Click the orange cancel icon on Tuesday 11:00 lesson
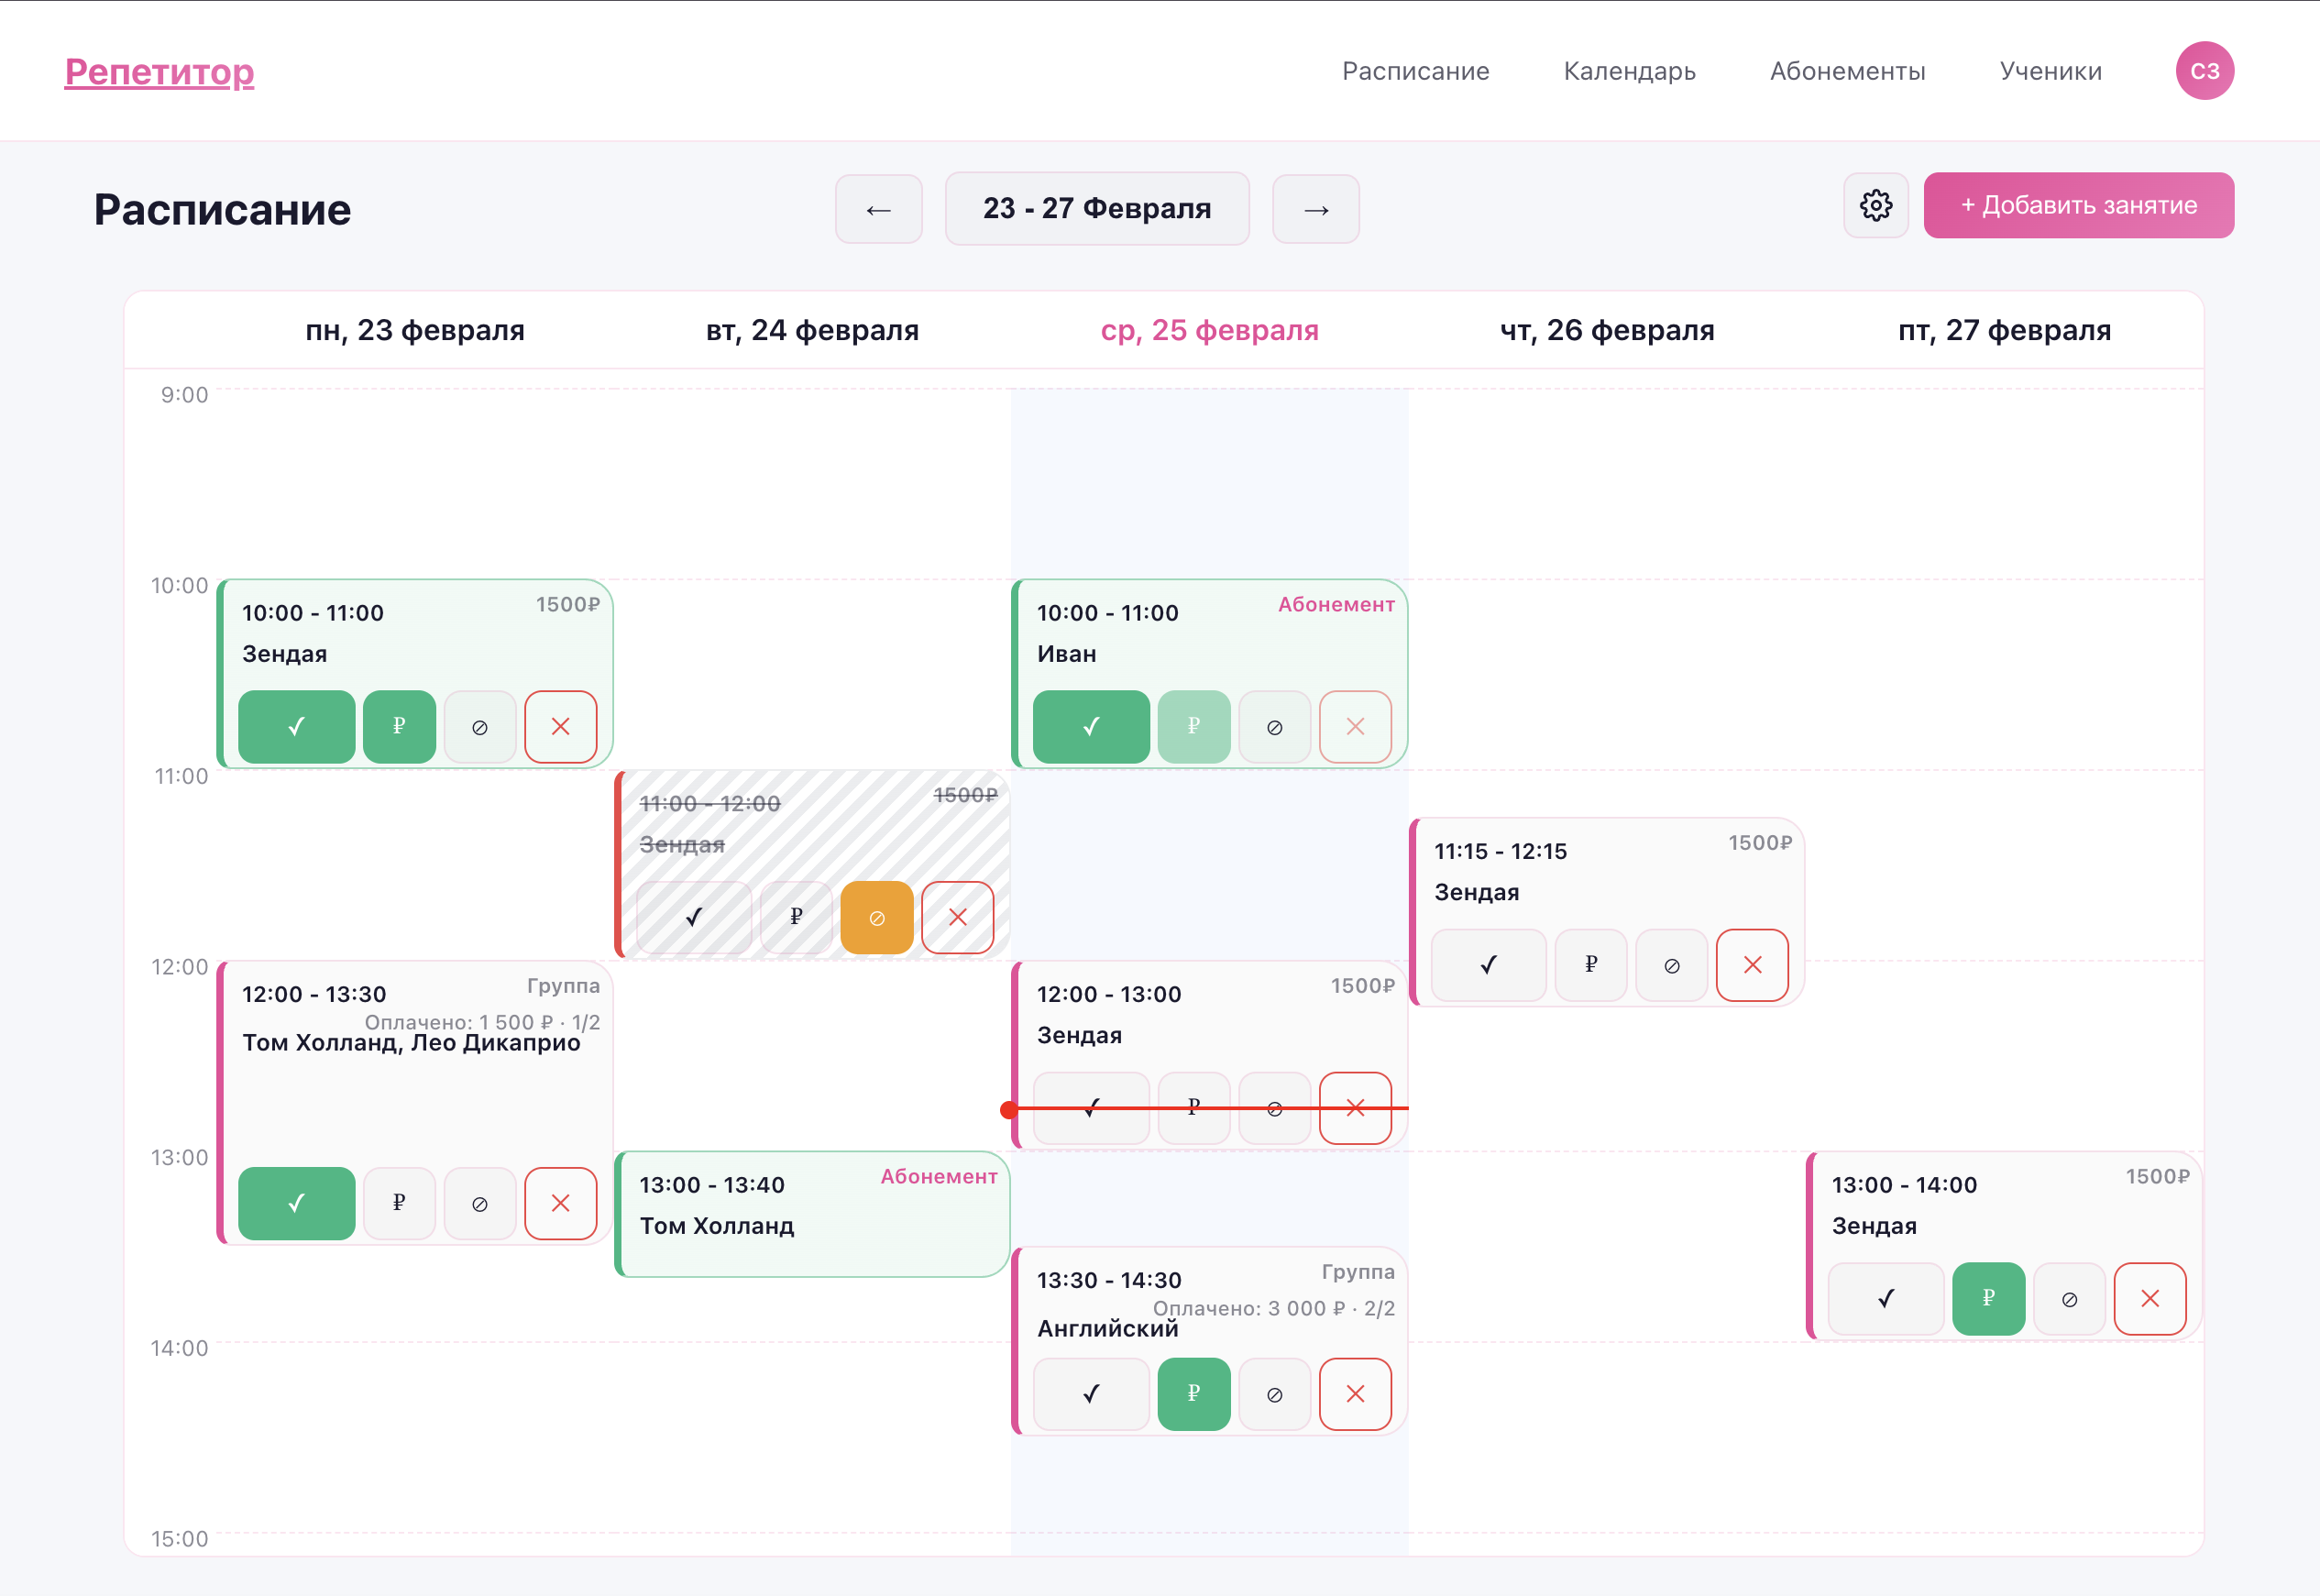2320x1596 pixels. [x=876, y=917]
